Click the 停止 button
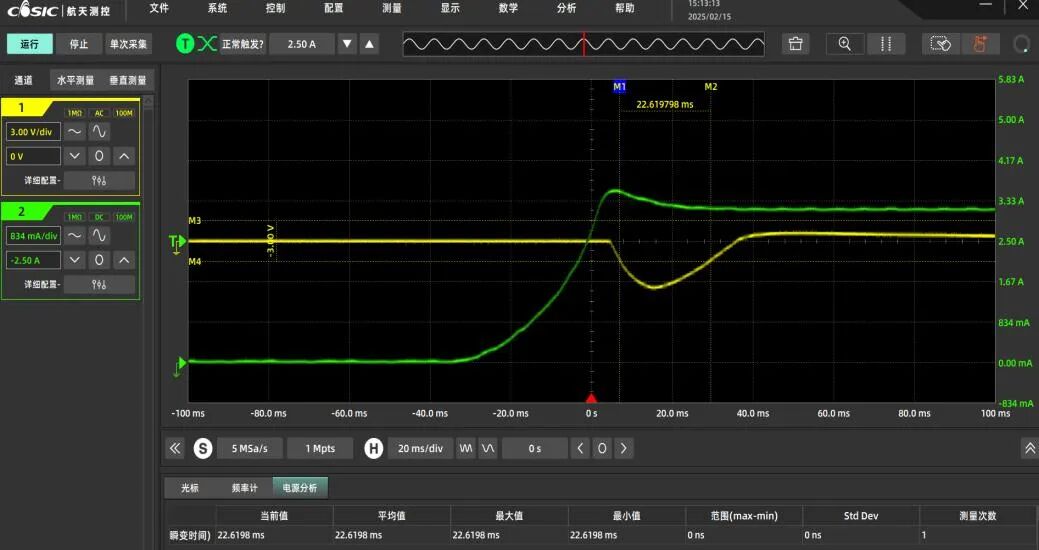The height and width of the screenshot is (550, 1039). point(79,44)
